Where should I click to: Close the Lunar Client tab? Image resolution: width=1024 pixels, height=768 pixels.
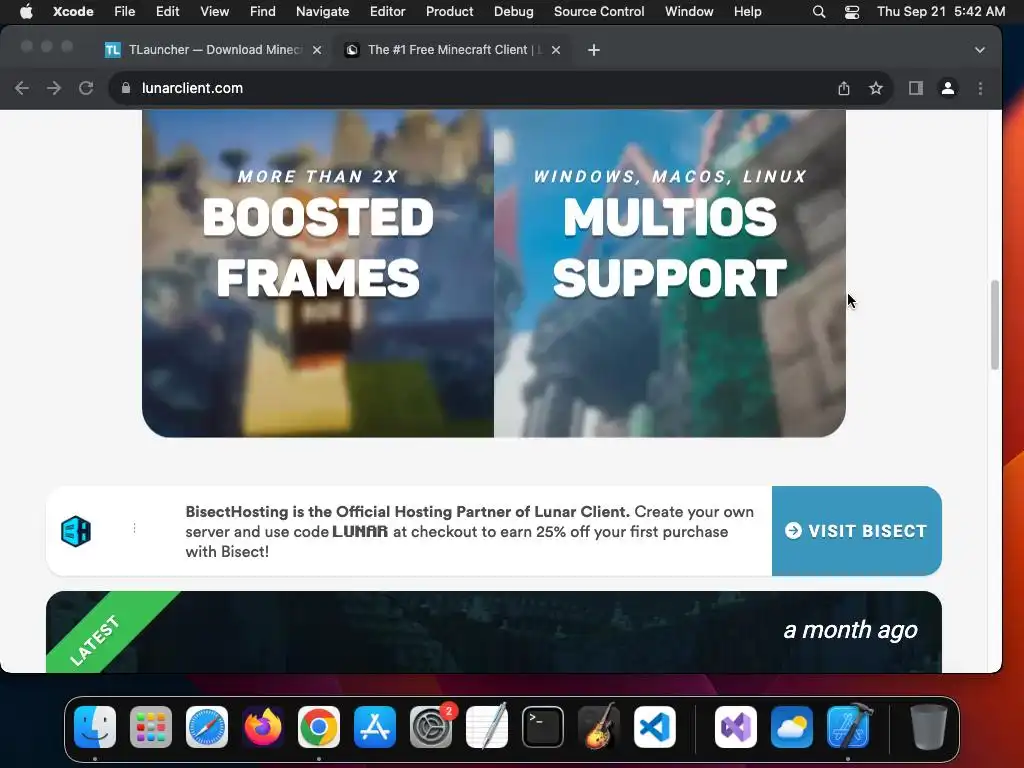(x=556, y=50)
